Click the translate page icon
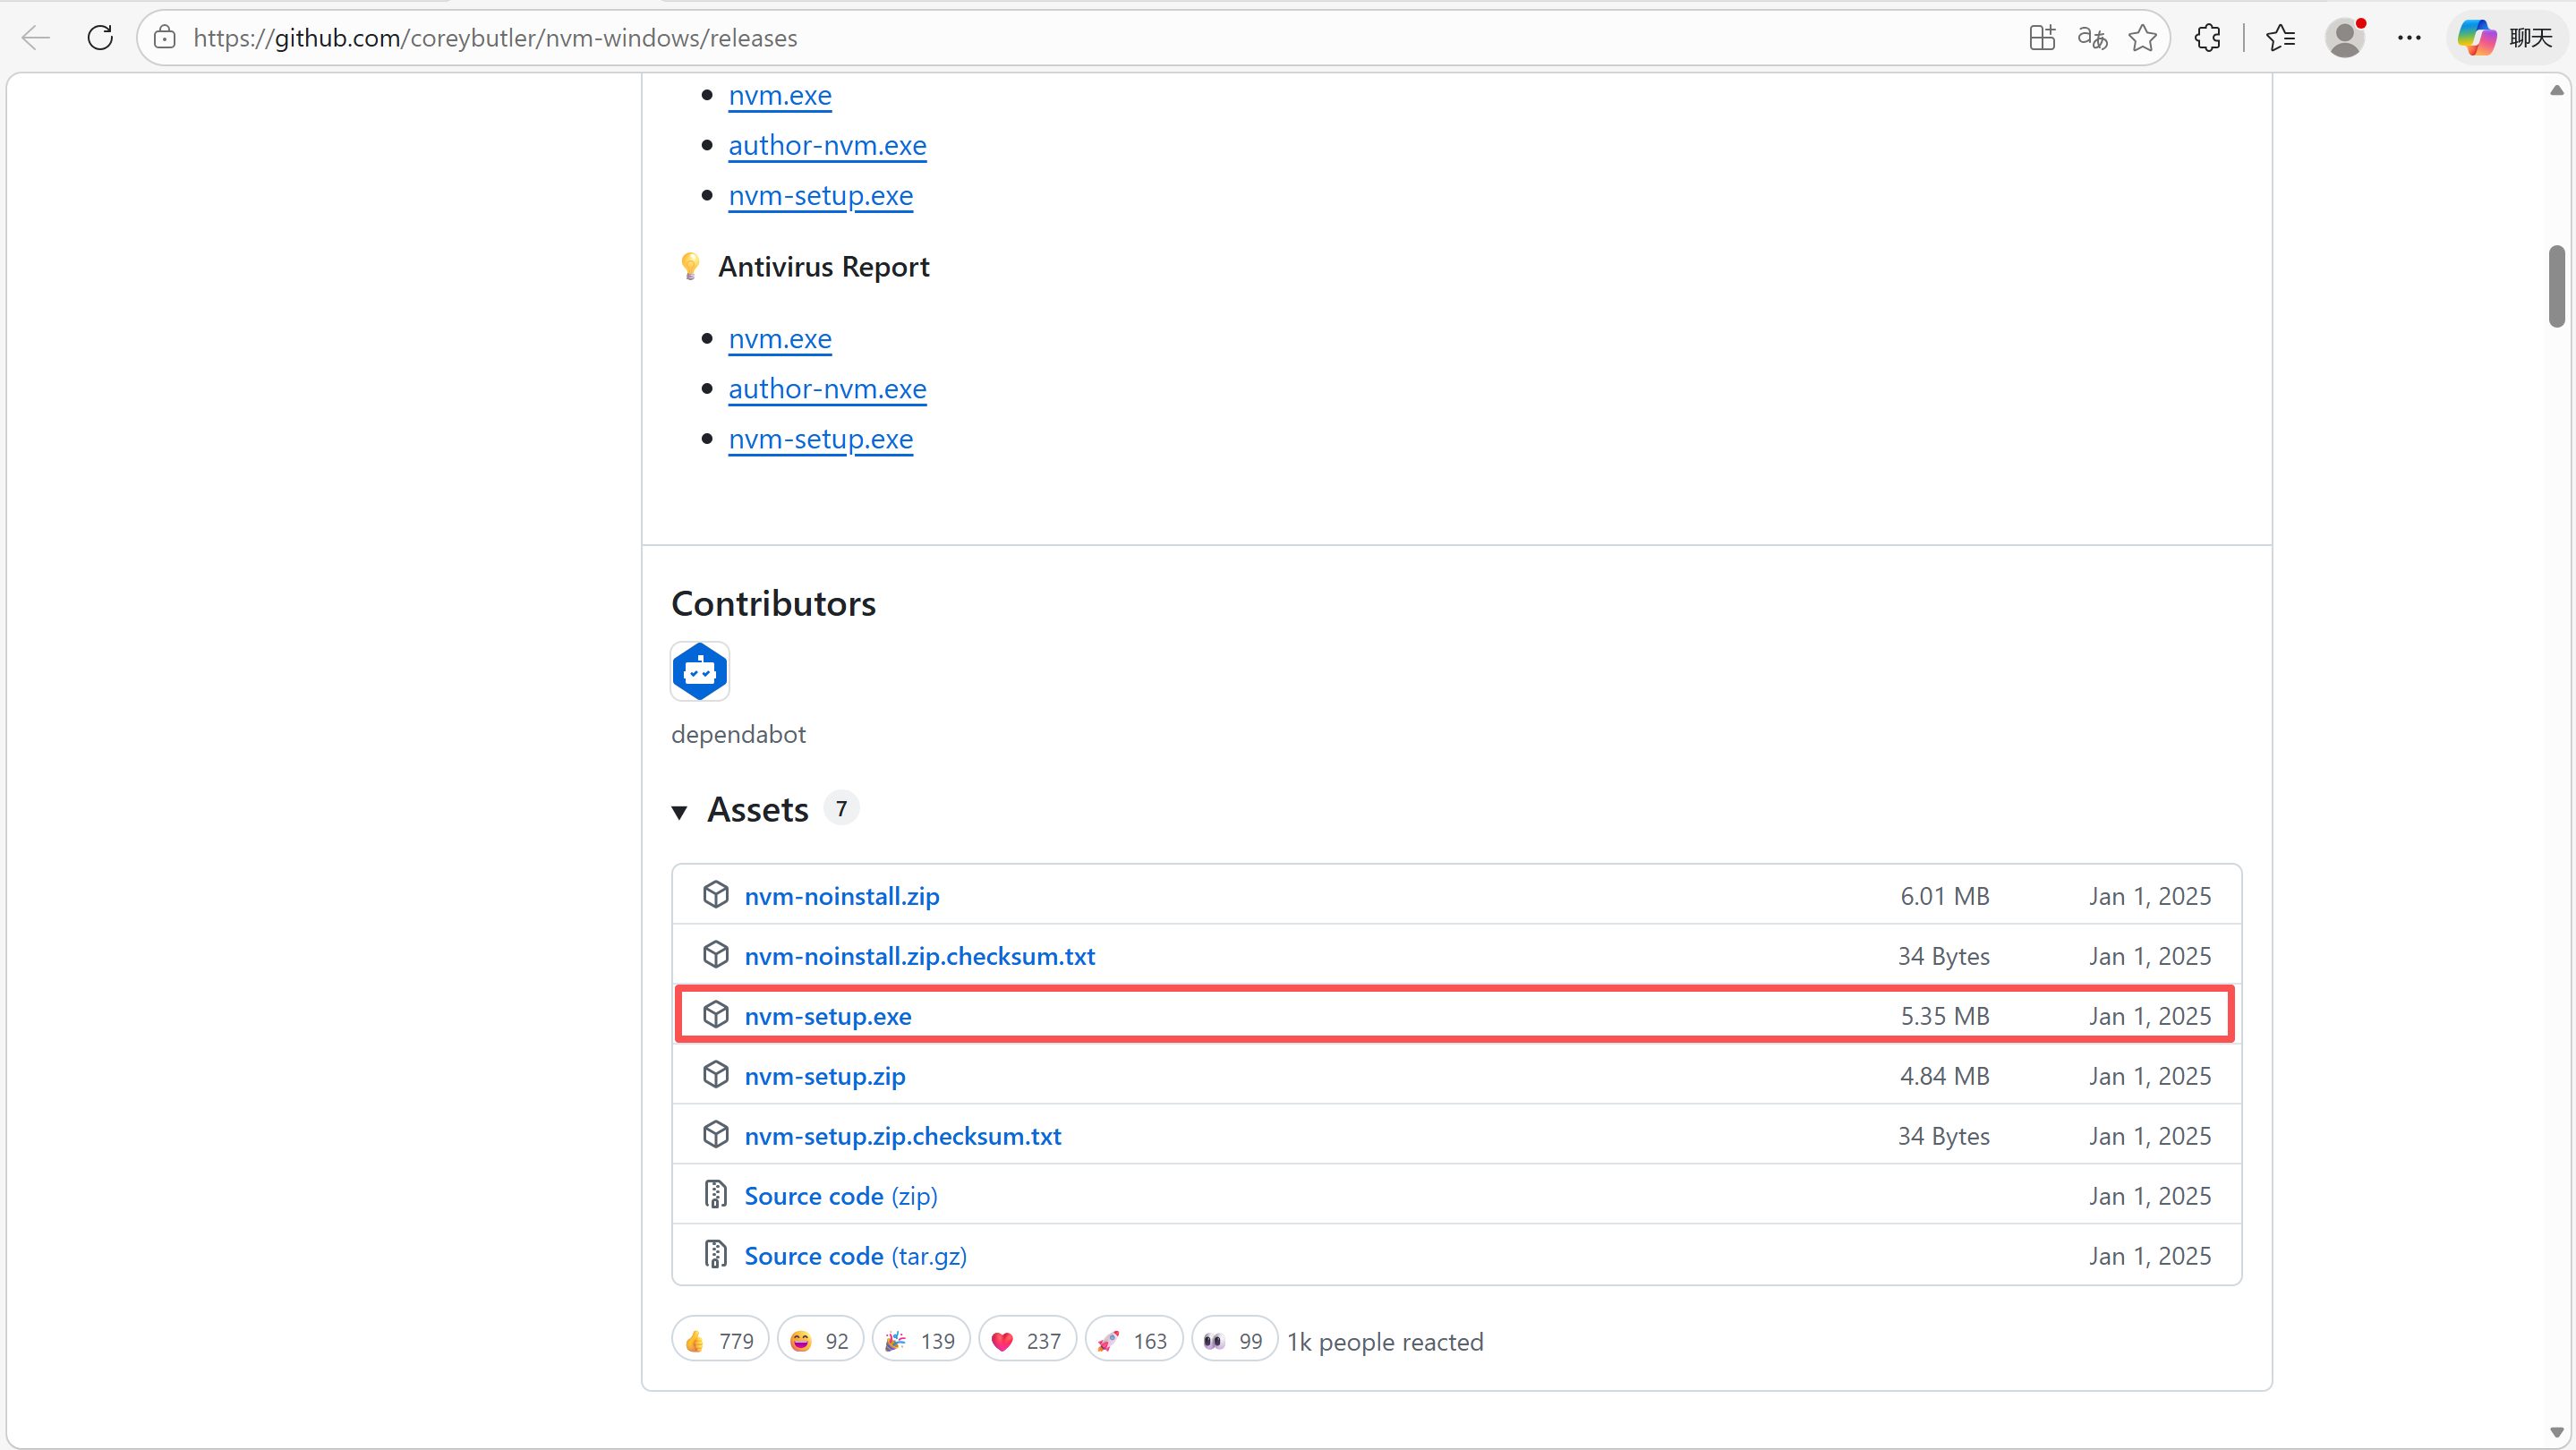The image size is (2576, 1450). pyautogui.click(x=2092, y=38)
